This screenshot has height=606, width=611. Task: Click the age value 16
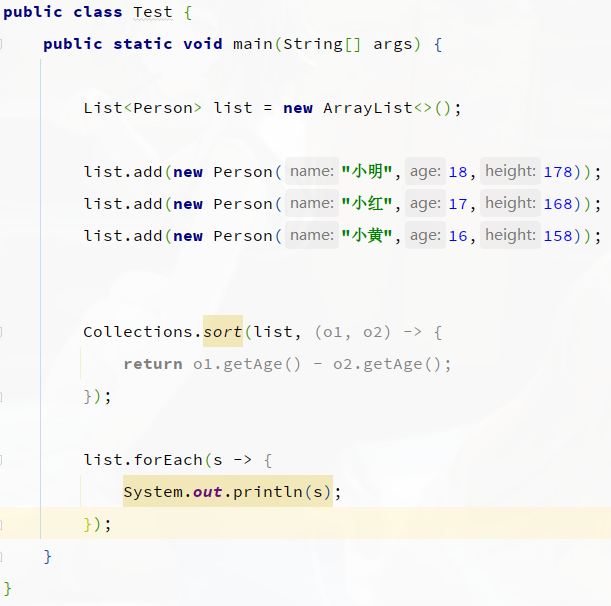pyautogui.click(x=458, y=236)
